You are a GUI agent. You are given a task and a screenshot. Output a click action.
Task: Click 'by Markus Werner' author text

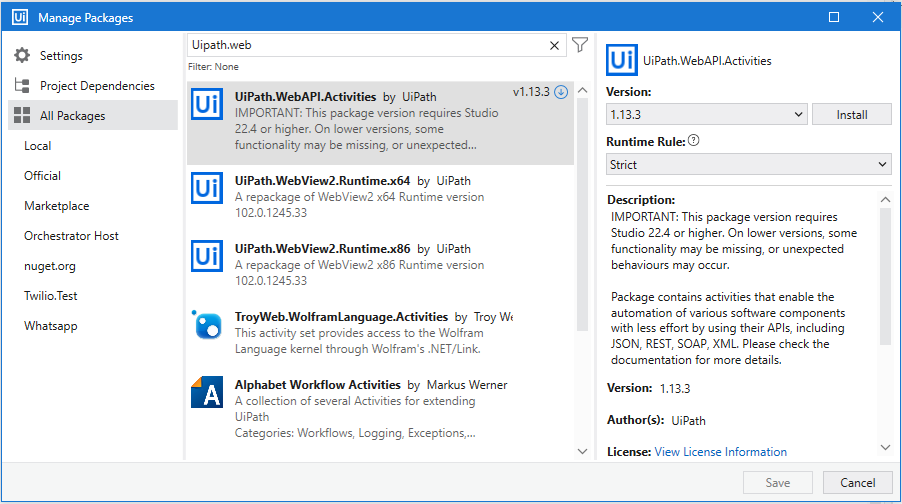(457, 385)
